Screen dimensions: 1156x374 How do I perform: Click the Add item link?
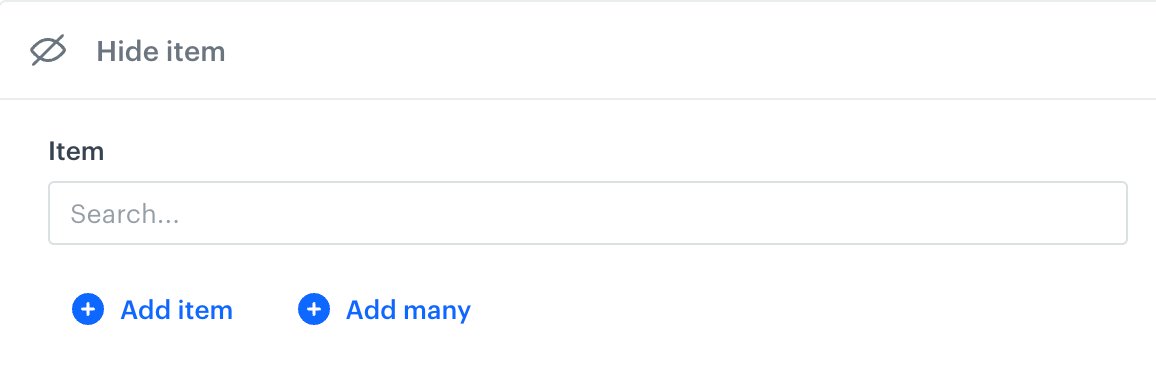pos(152,309)
